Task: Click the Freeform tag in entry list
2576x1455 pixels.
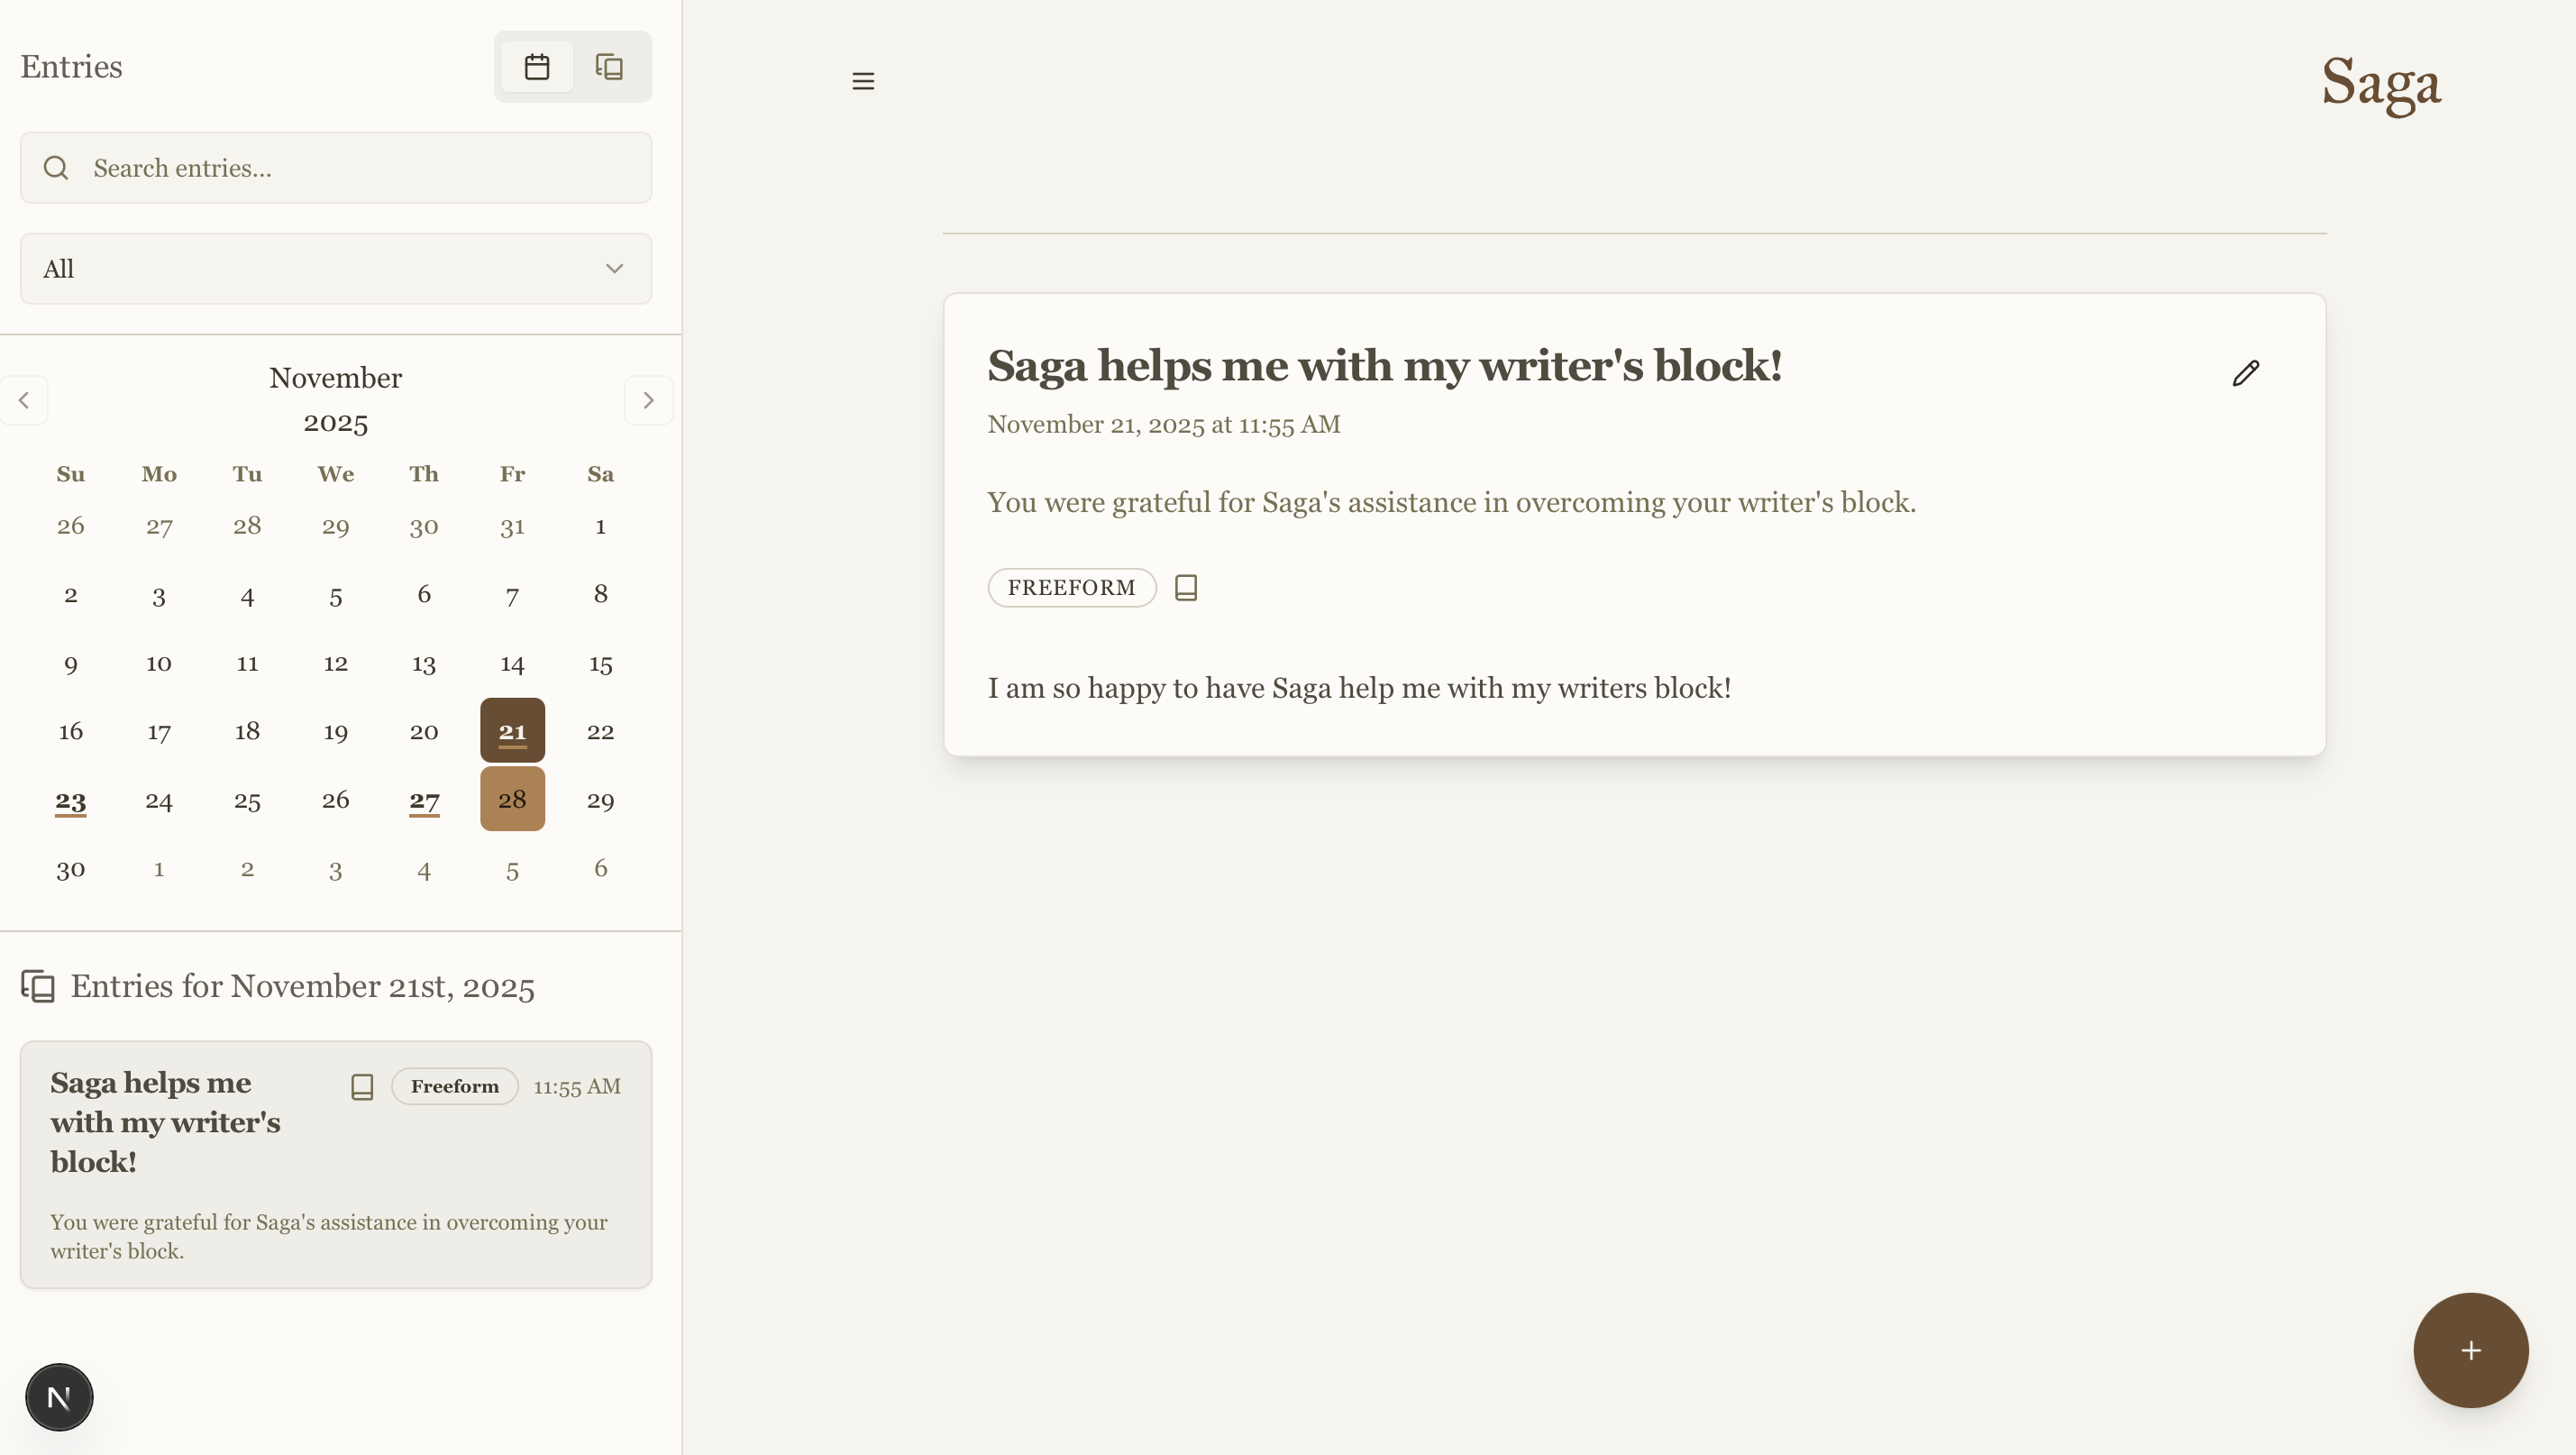Action: tap(454, 1086)
